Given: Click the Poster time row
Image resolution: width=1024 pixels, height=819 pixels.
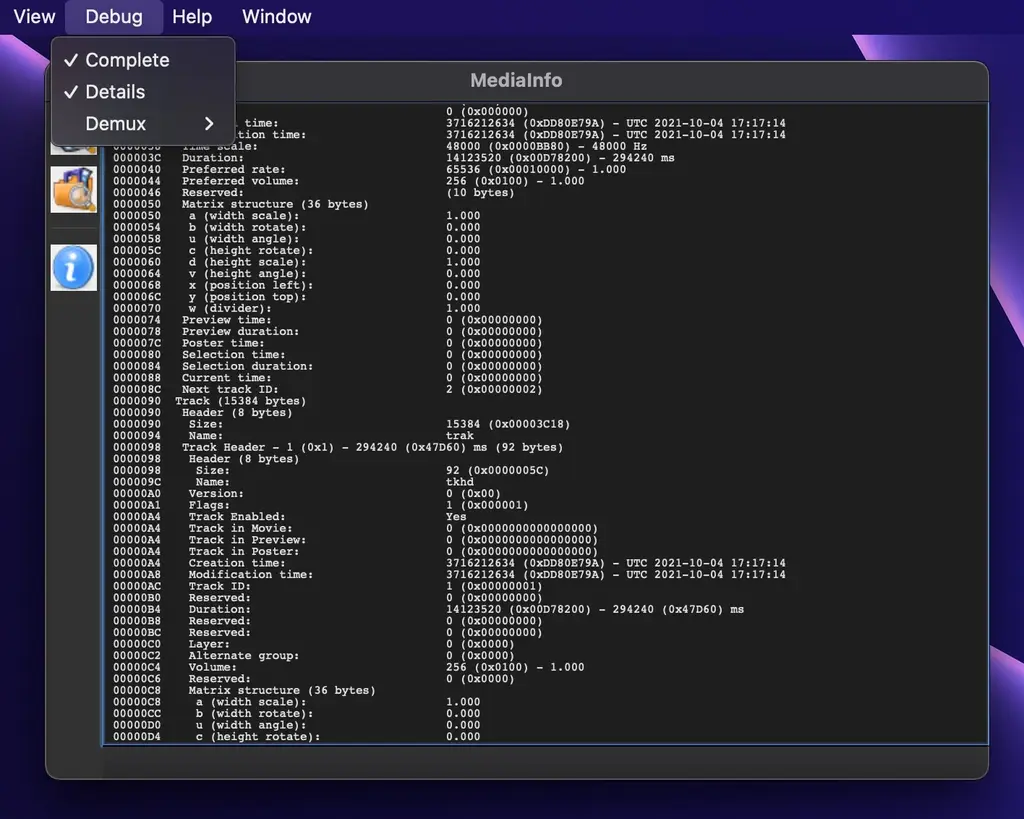Looking at the screenshot, I should (x=328, y=344).
